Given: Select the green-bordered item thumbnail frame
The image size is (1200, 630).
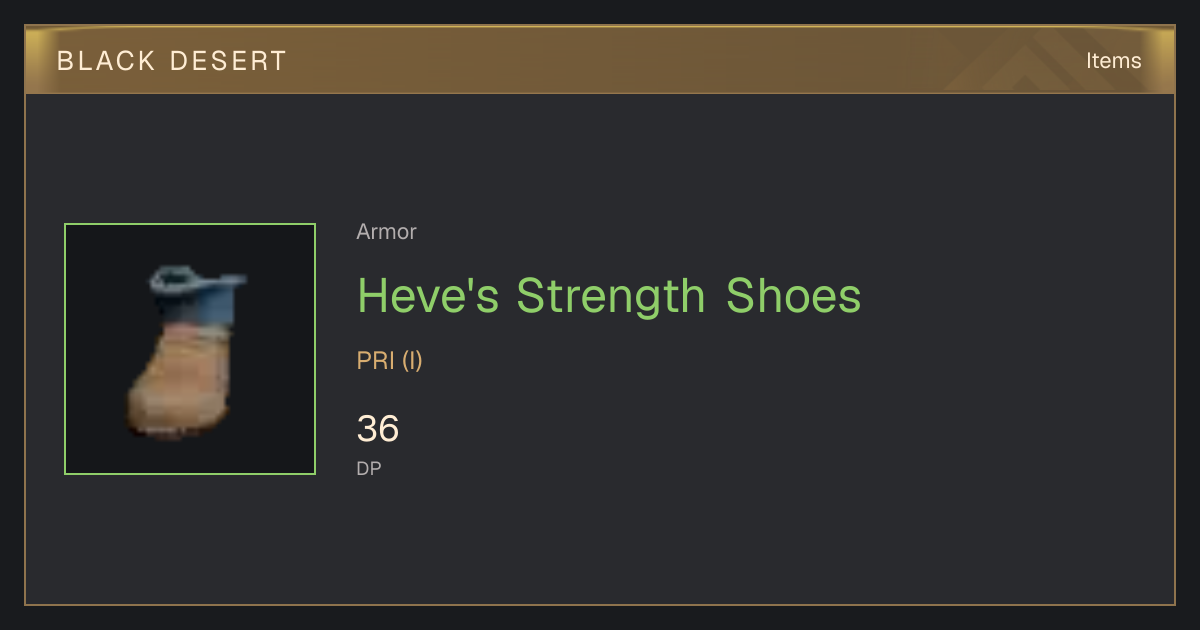Looking at the screenshot, I should click(x=190, y=349).
